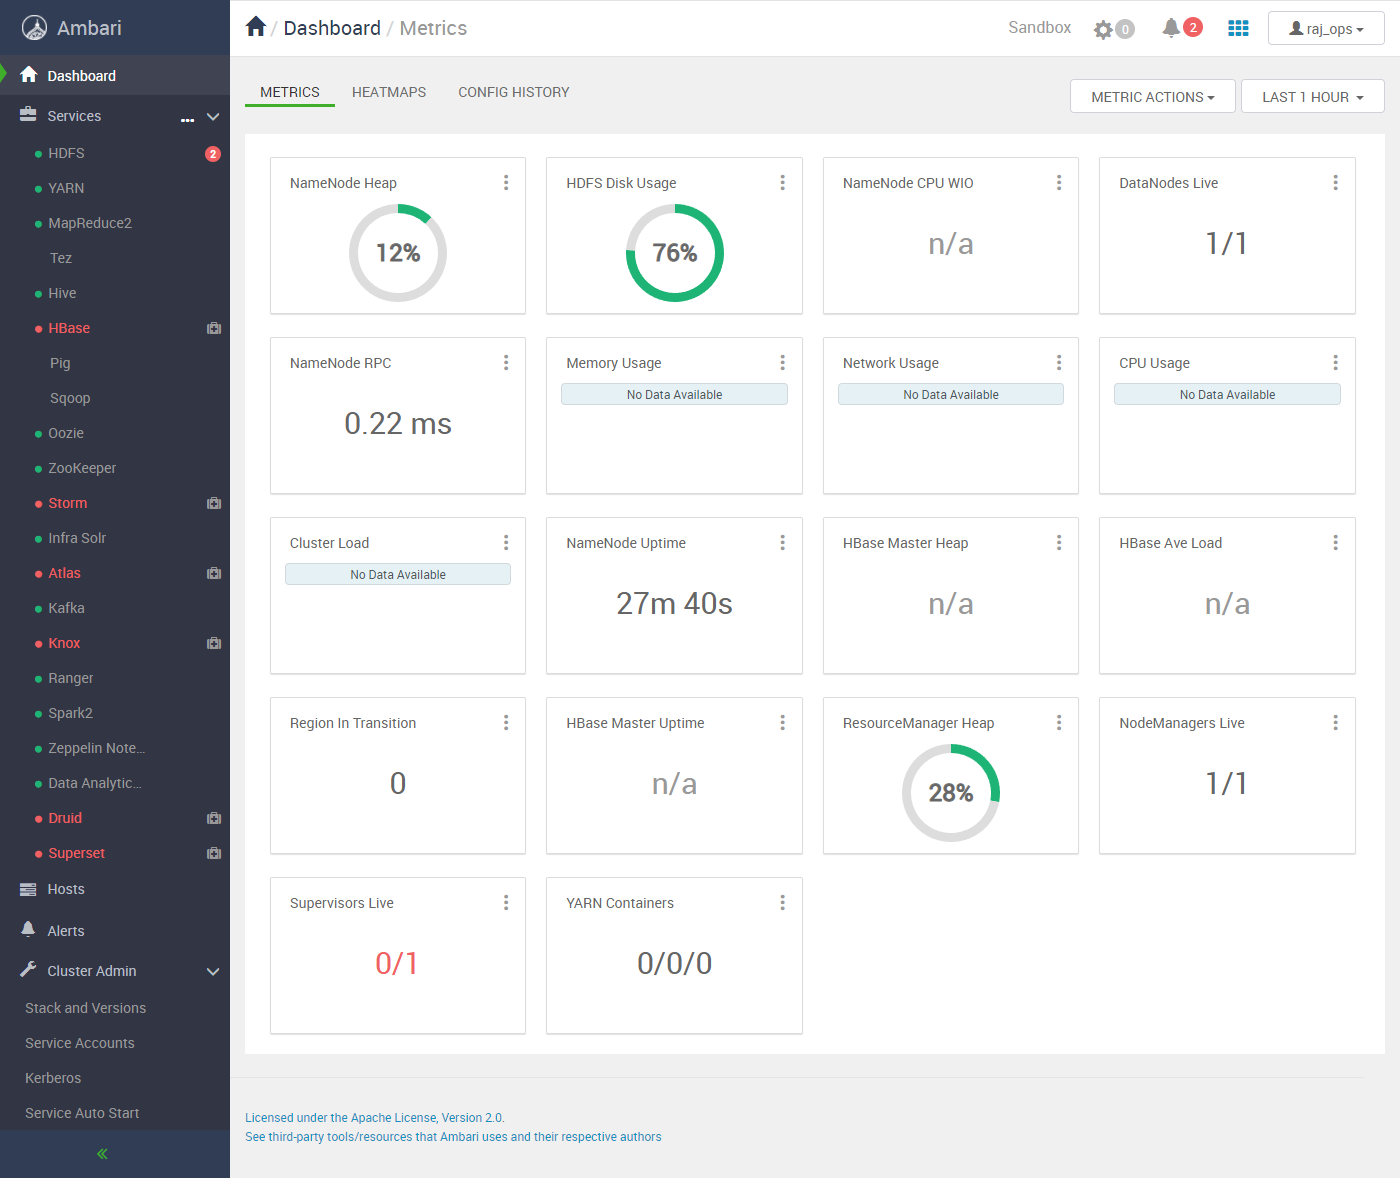The width and height of the screenshot is (1400, 1178).
Task: Click Supervisors Live 0/1 value
Action: click(x=397, y=964)
